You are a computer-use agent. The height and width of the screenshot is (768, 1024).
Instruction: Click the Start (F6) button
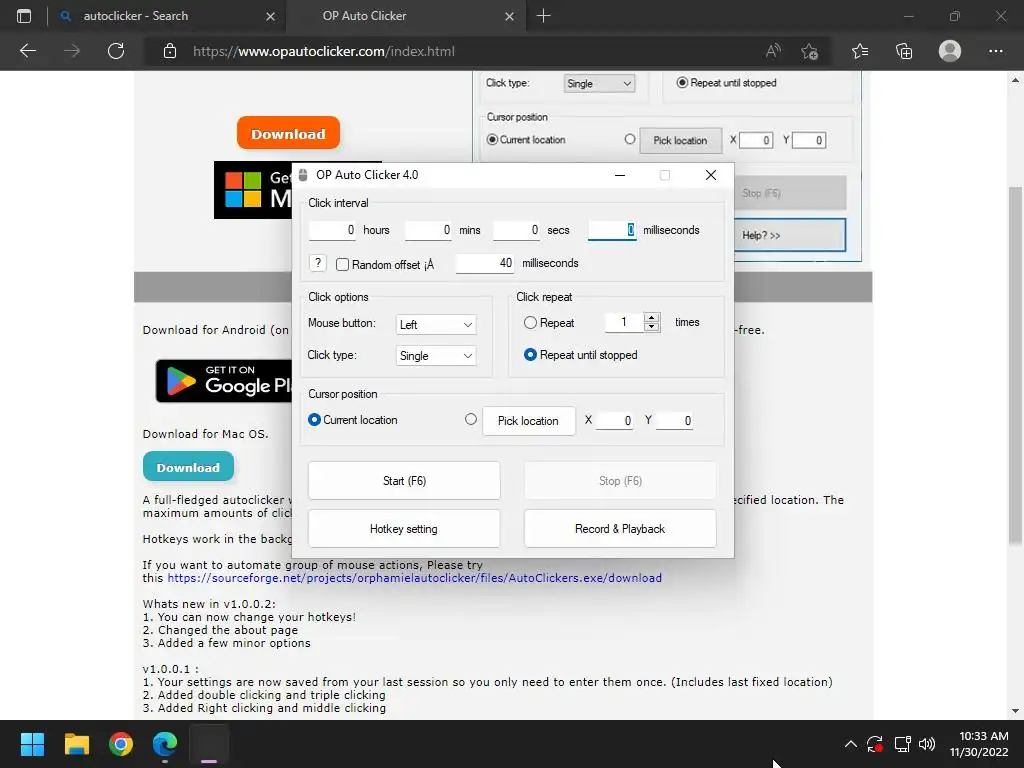click(404, 481)
